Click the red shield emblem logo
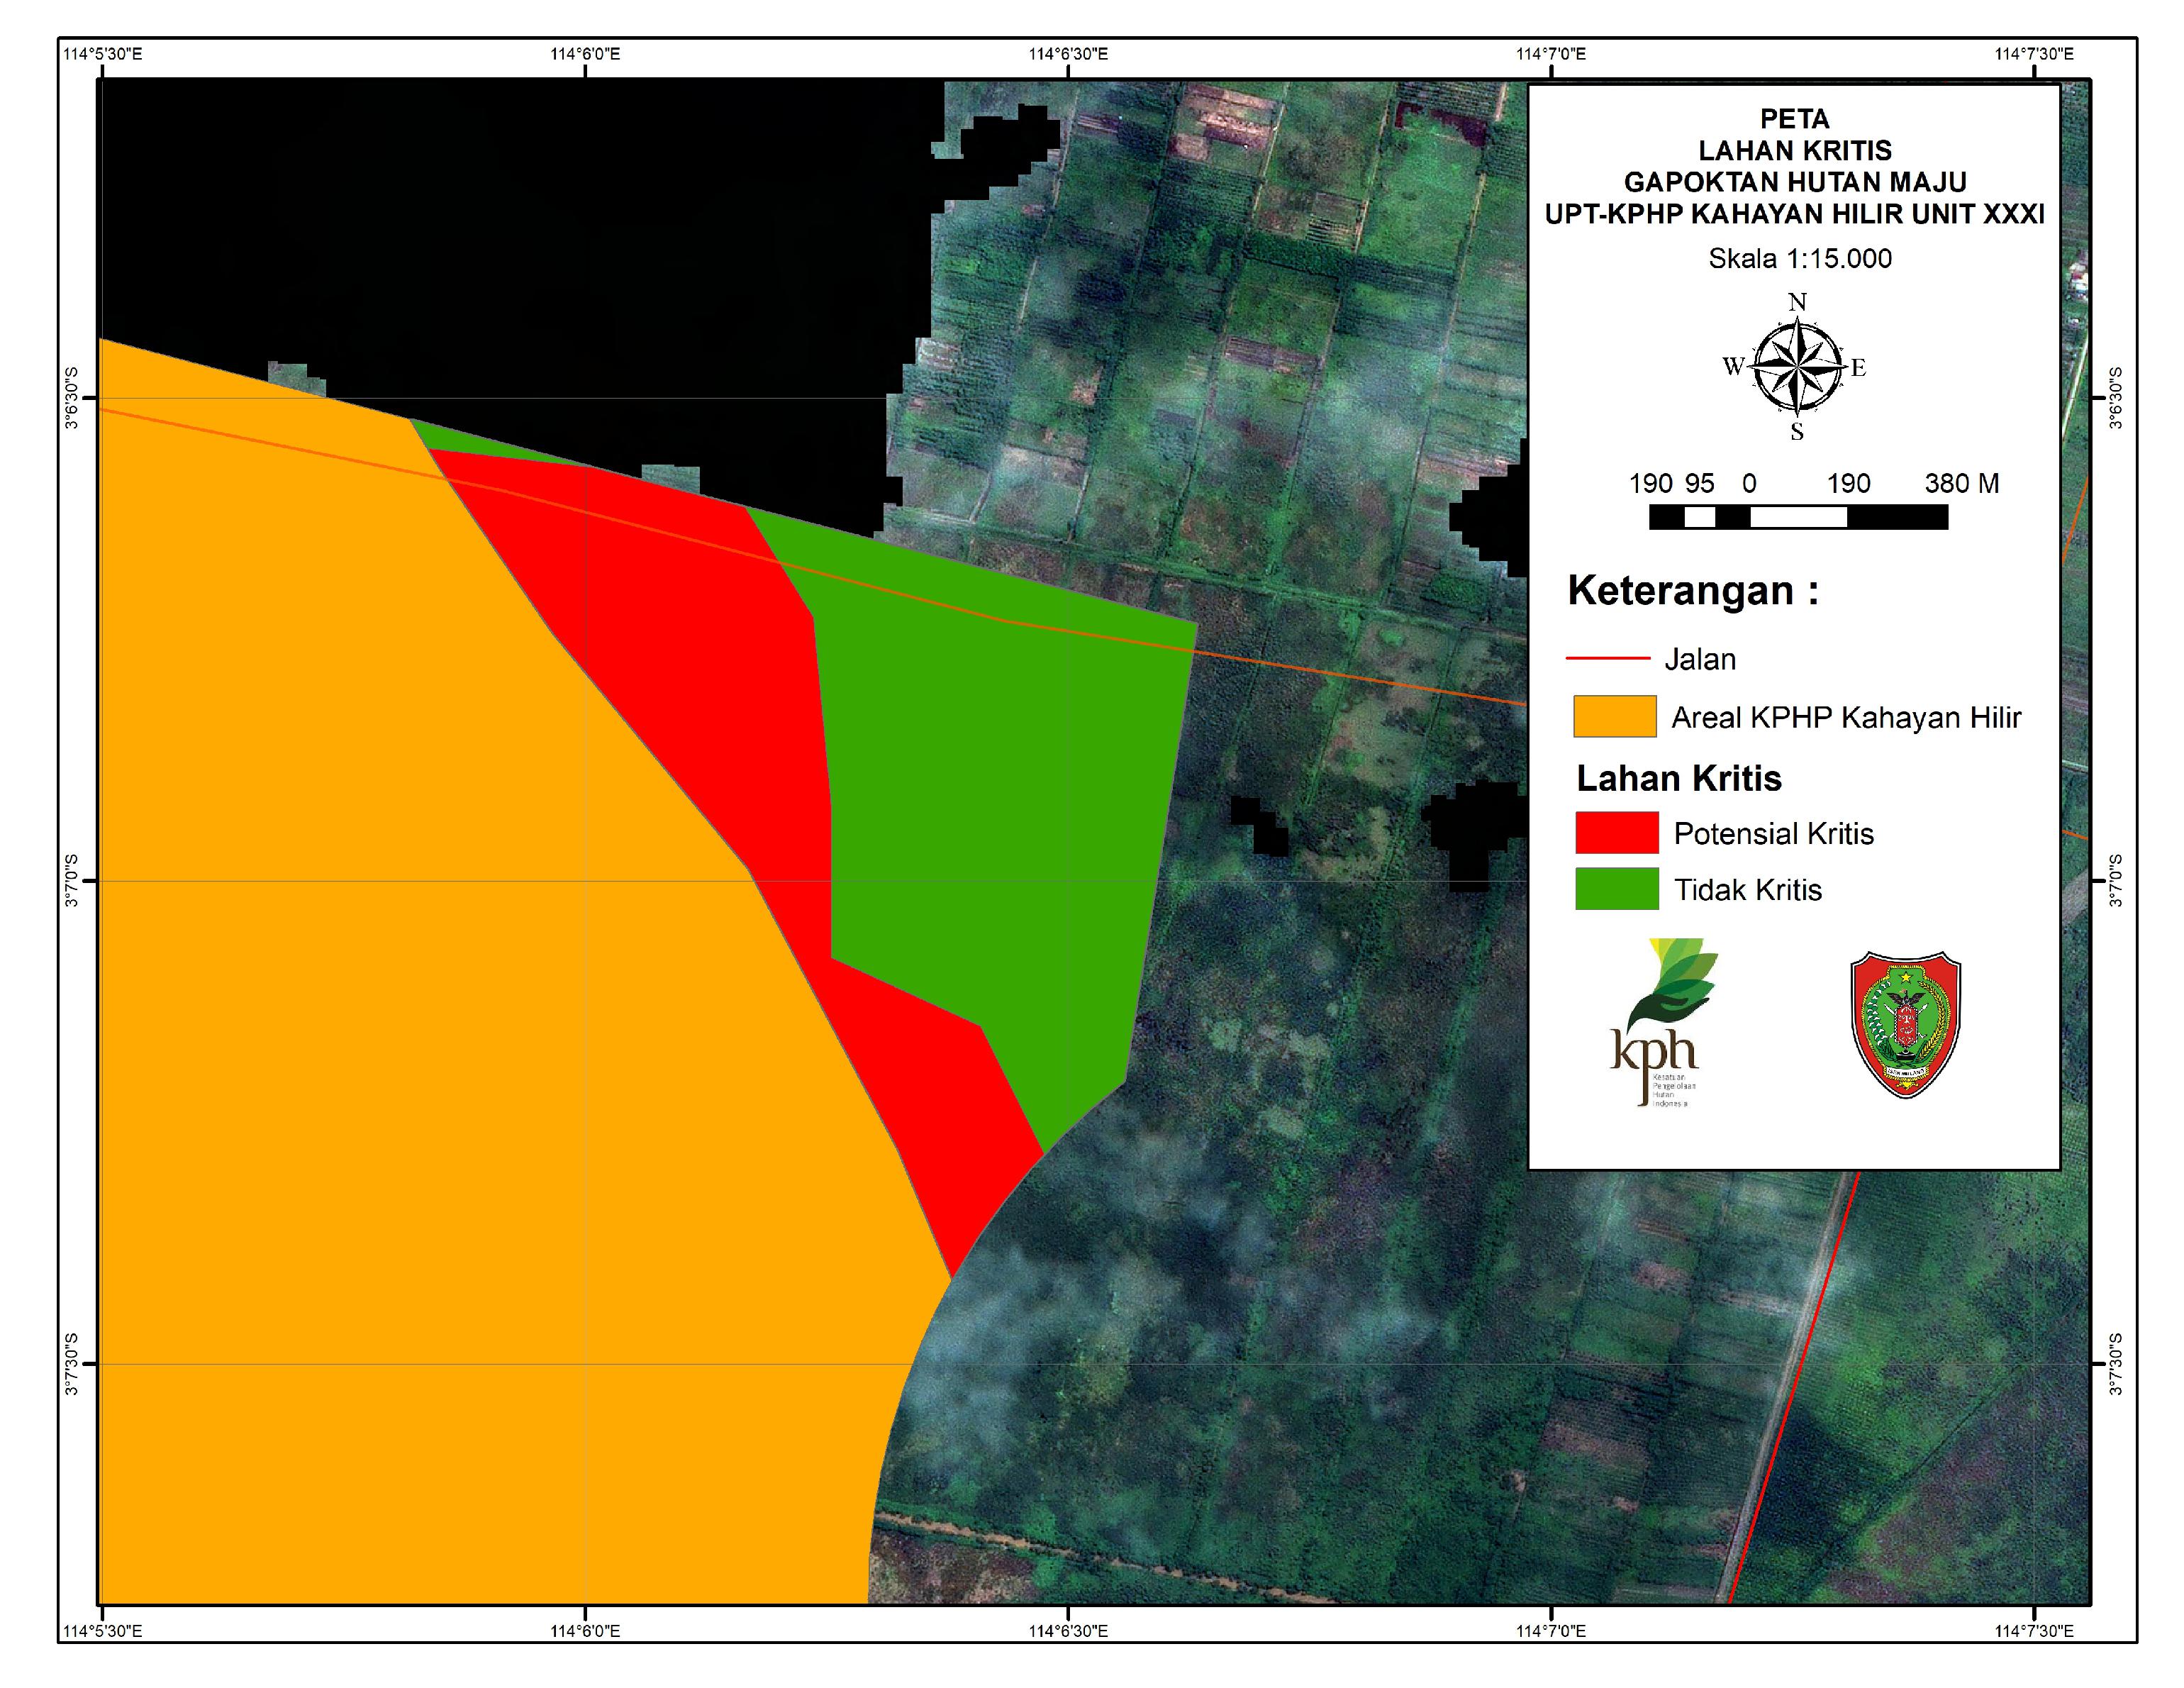The image size is (2184, 1688). [x=1906, y=1024]
